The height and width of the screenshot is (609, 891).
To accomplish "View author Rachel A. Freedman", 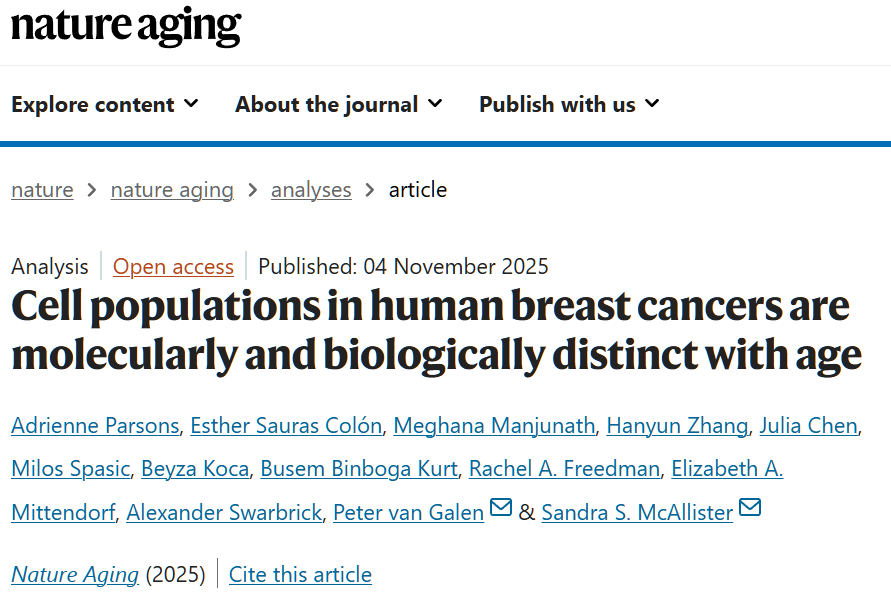I will (x=564, y=469).
